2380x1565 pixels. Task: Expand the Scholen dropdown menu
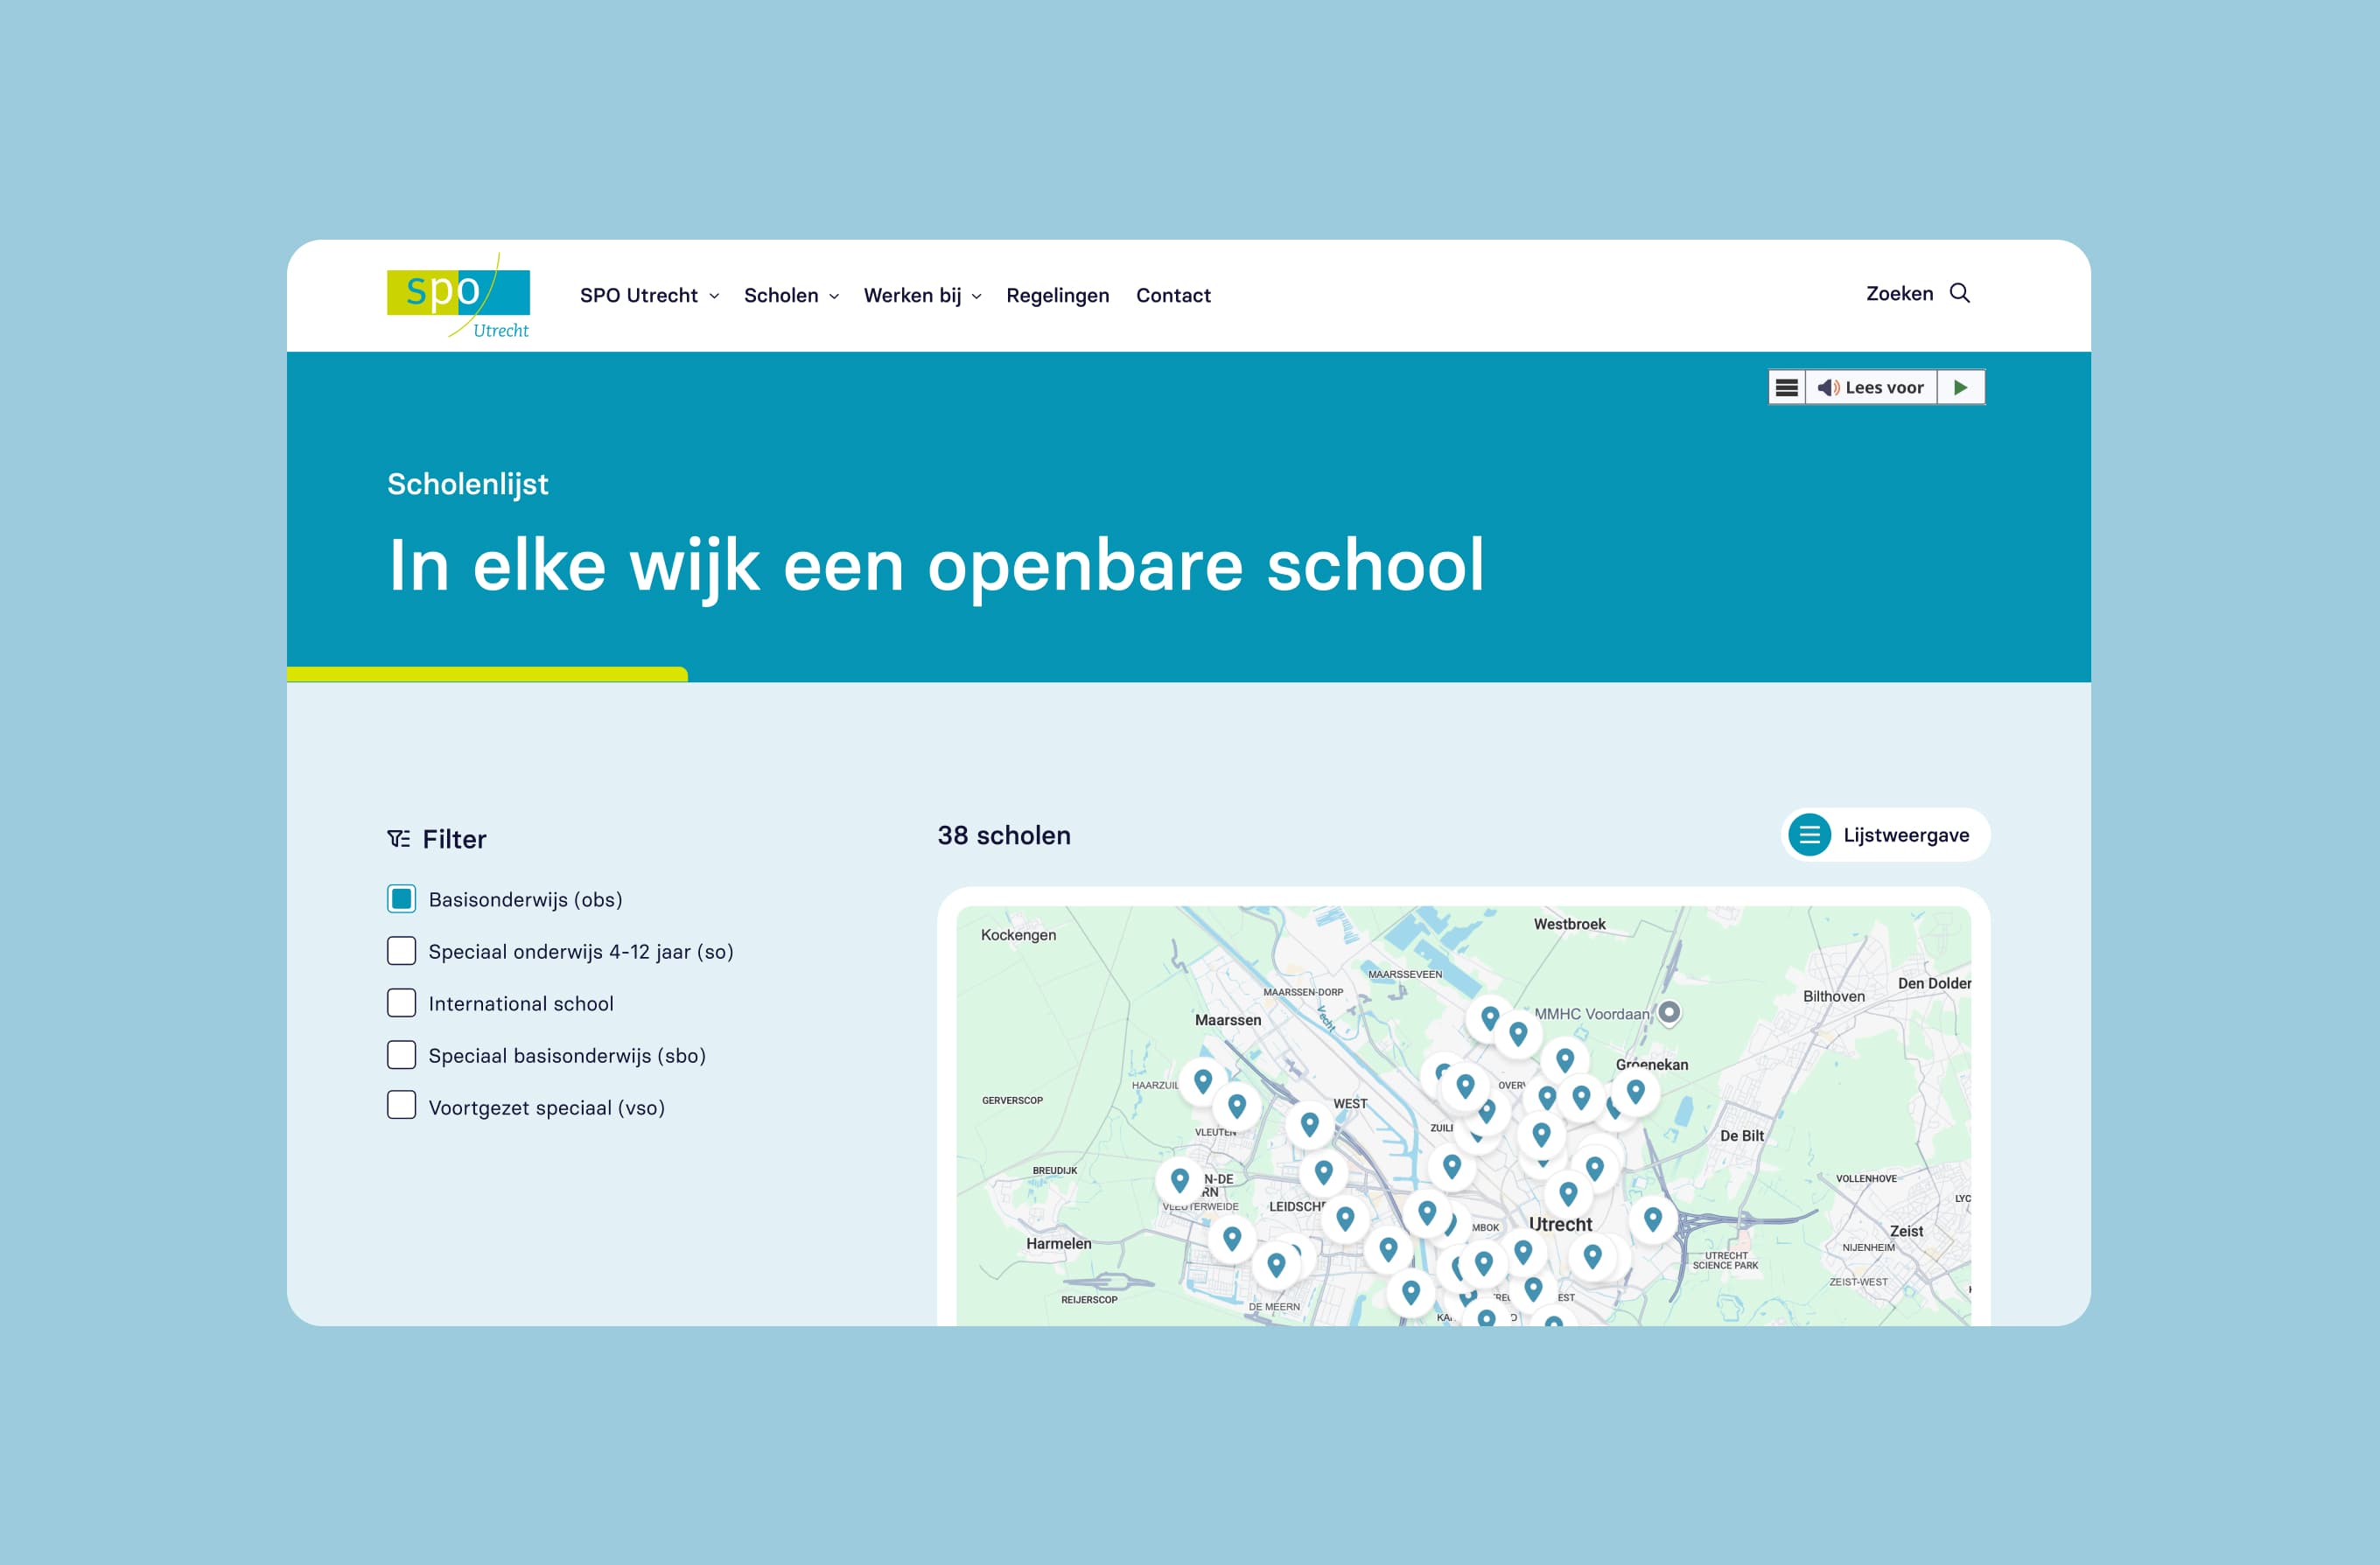pos(792,295)
